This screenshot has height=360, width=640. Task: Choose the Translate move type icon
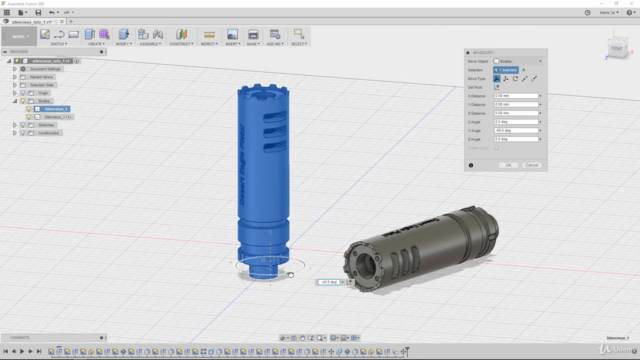click(x=506, y=79)
